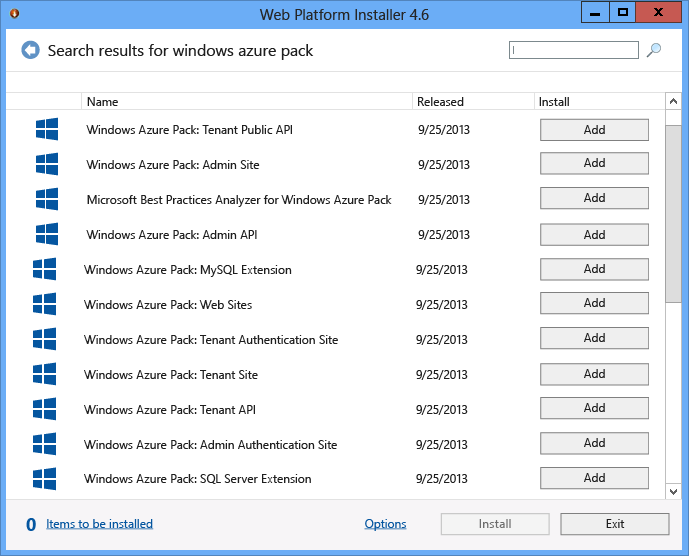Minimize the Web Platform Installer window
The height and width of the screenshot is (556, 689).
(x=595, y=12)
